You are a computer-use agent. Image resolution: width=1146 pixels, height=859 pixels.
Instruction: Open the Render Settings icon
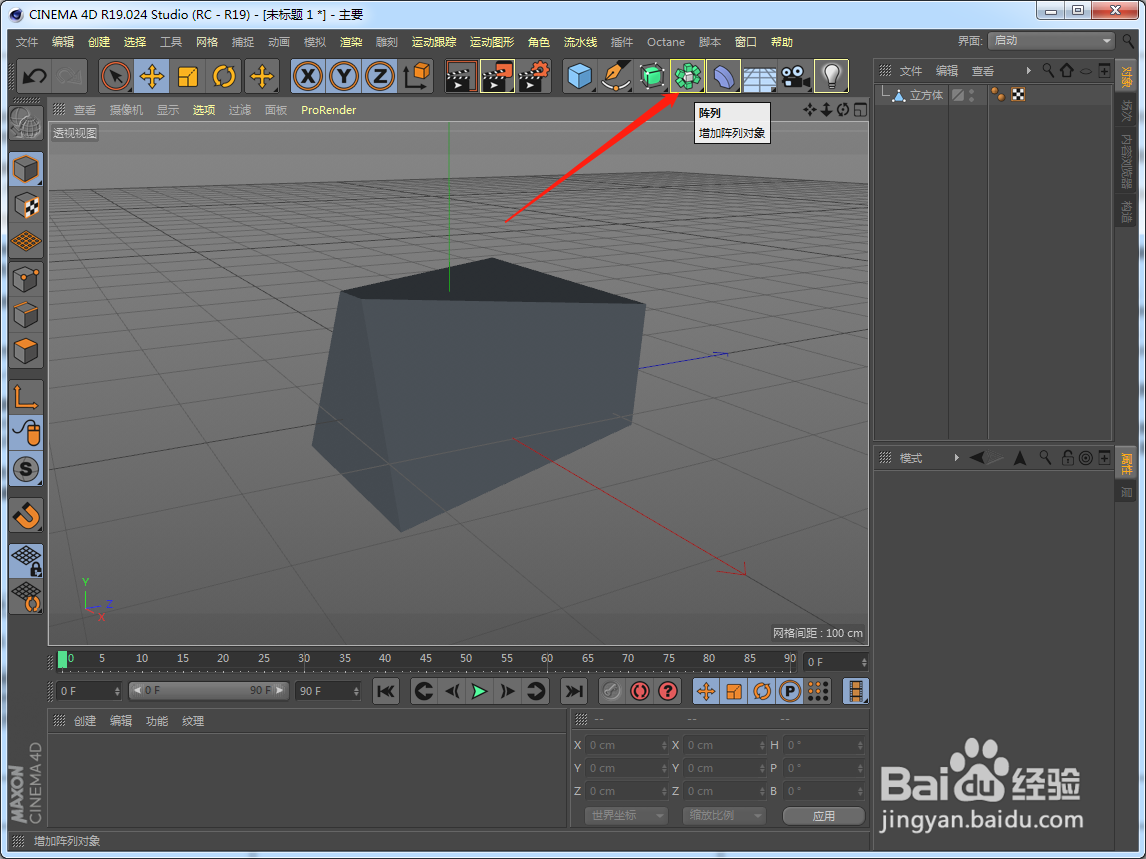coord(534,76)
